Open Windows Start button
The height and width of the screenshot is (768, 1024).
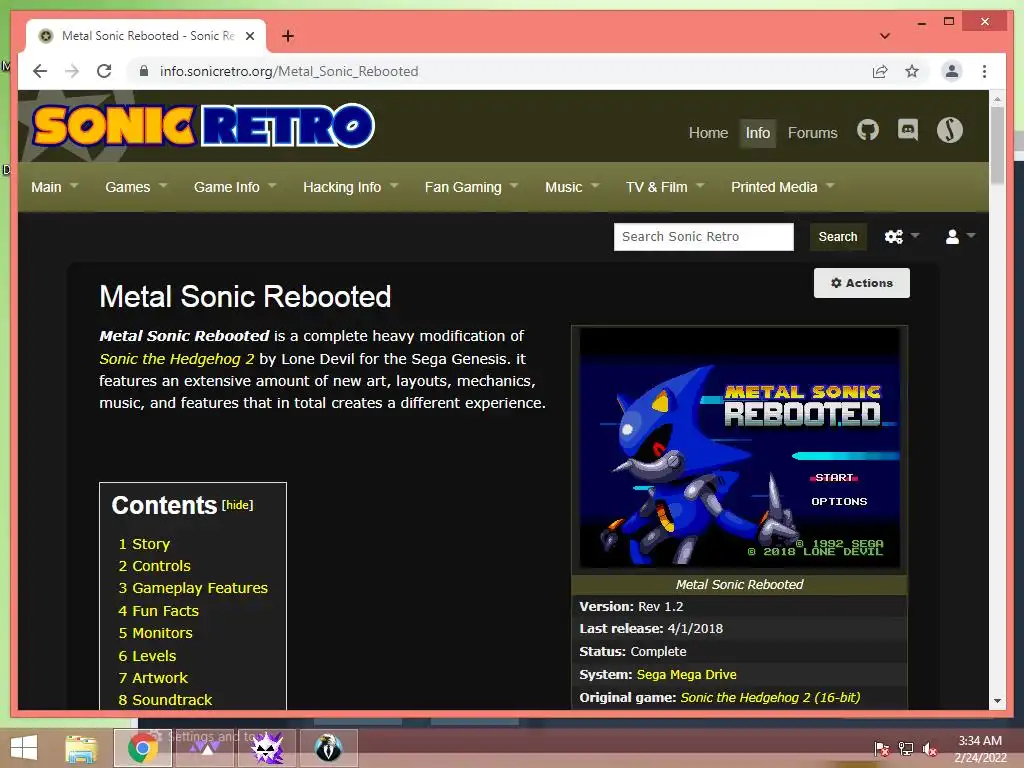click(24, 748)
